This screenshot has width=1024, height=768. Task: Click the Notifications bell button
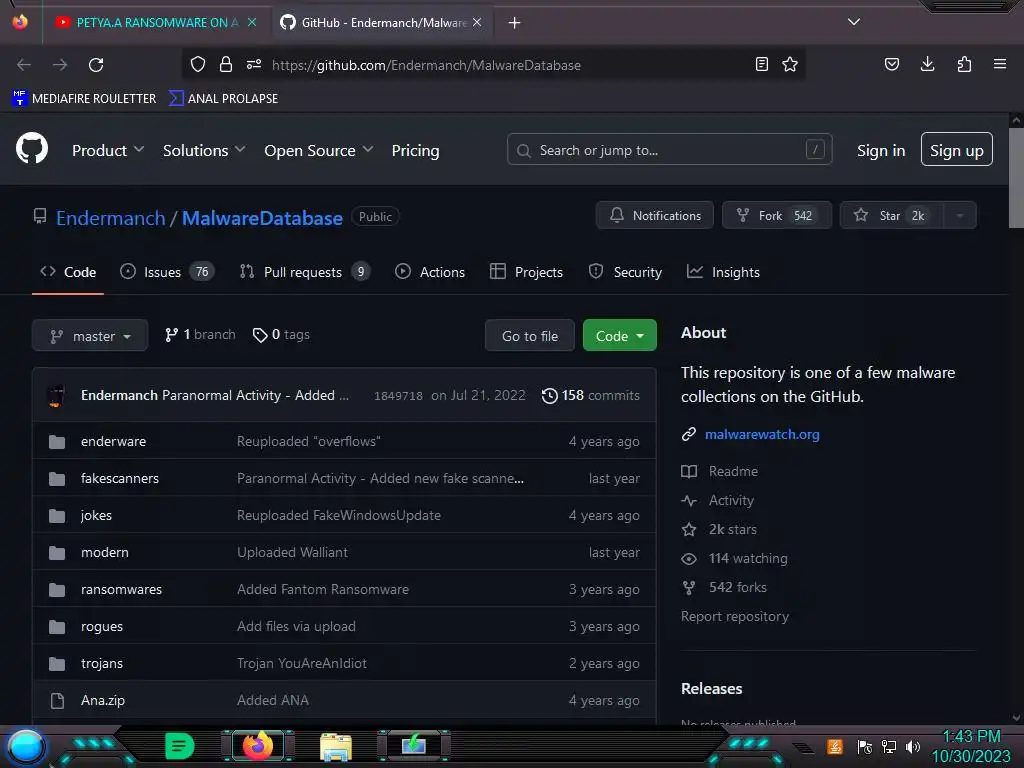point(654,215)
